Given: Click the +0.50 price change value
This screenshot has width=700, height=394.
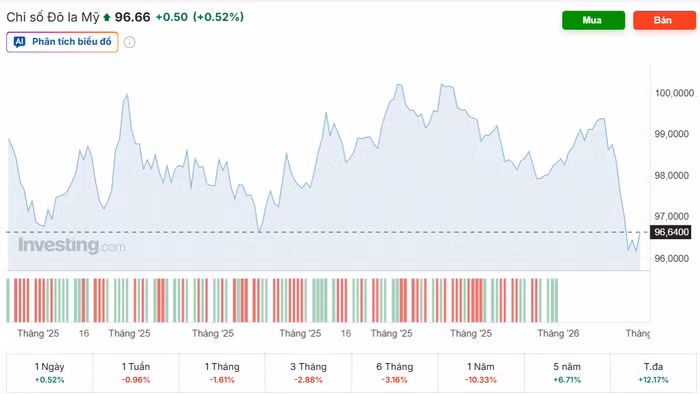Looking at the screenshot, I should 171,17.
